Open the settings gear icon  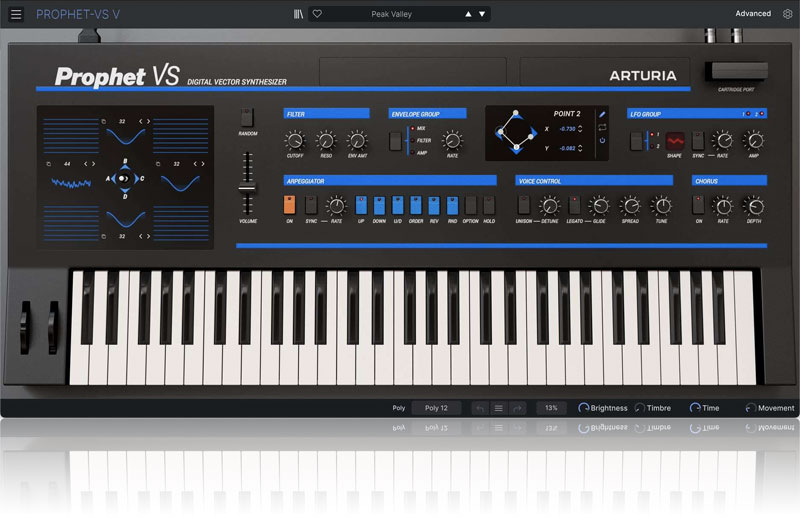click(787, 14)
